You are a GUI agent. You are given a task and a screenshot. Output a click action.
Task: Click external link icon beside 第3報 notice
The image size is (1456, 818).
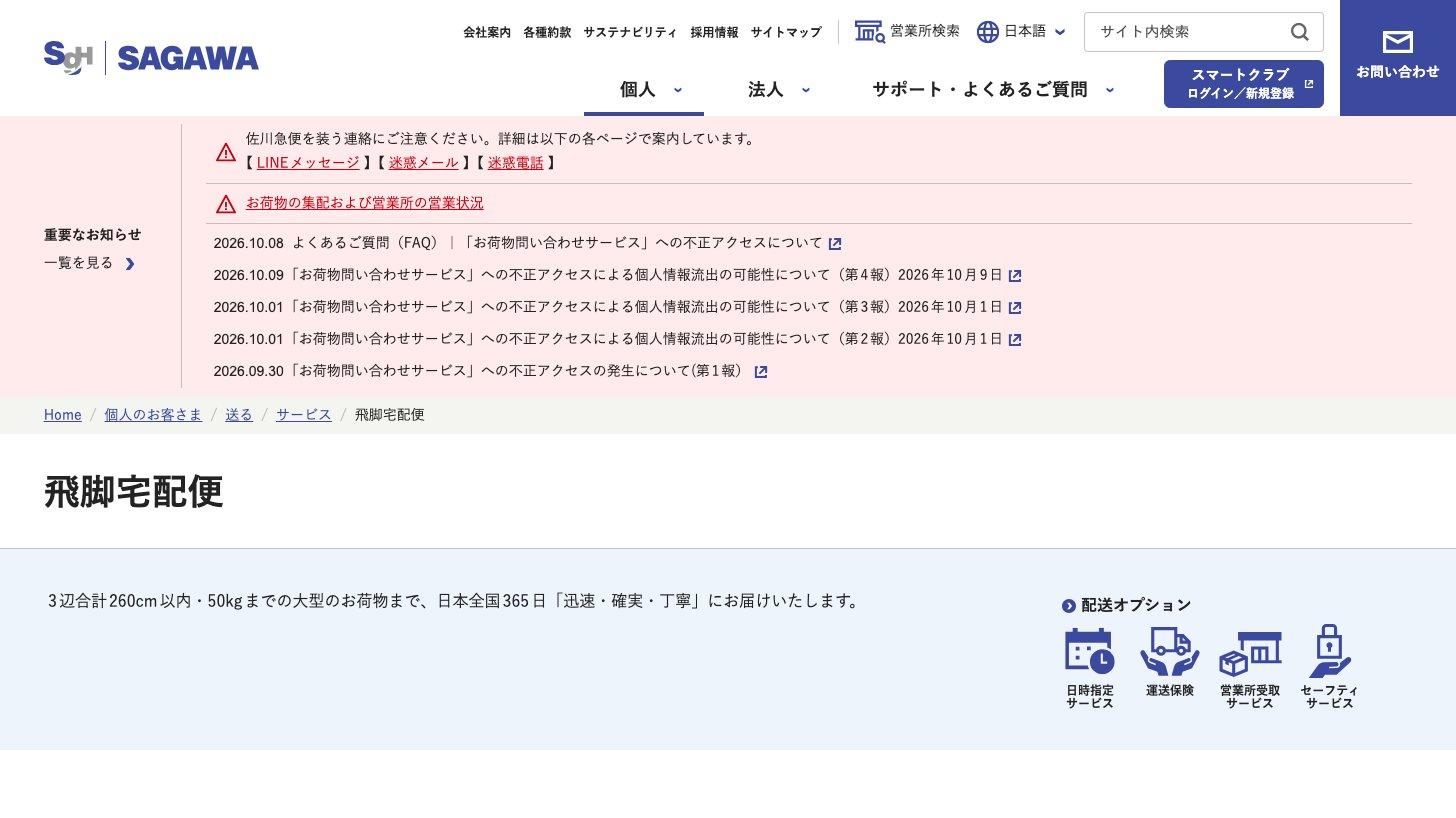[1015, 308]
